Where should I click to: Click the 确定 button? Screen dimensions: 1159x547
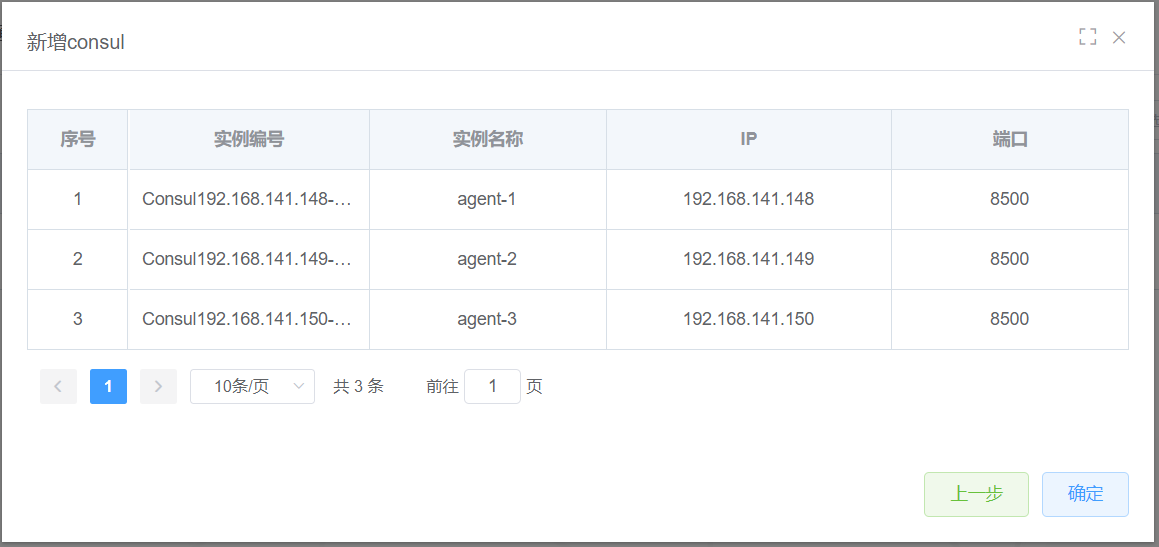point(1085,494)
